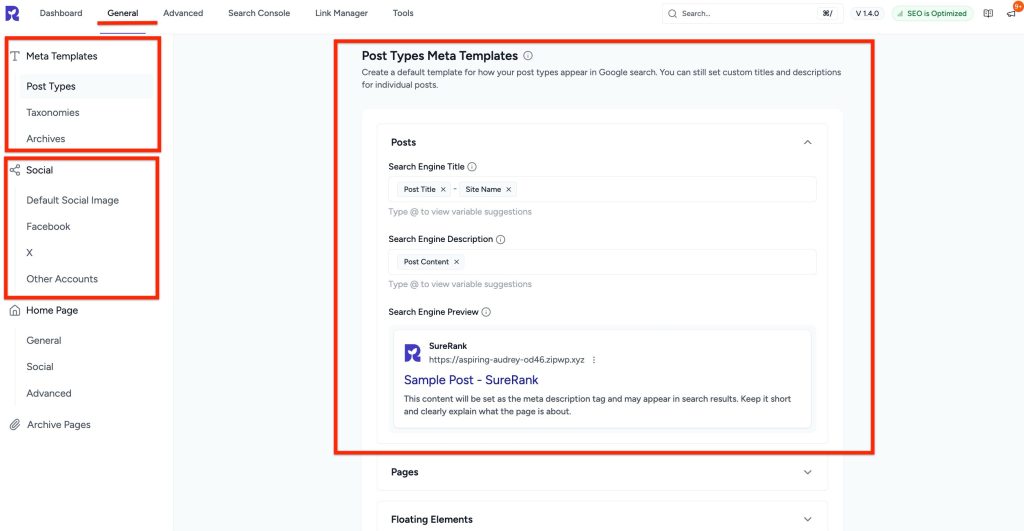The image size is (1024, 531).
Task: Expand the Floating Elements section
Action: tap(808, 519)
